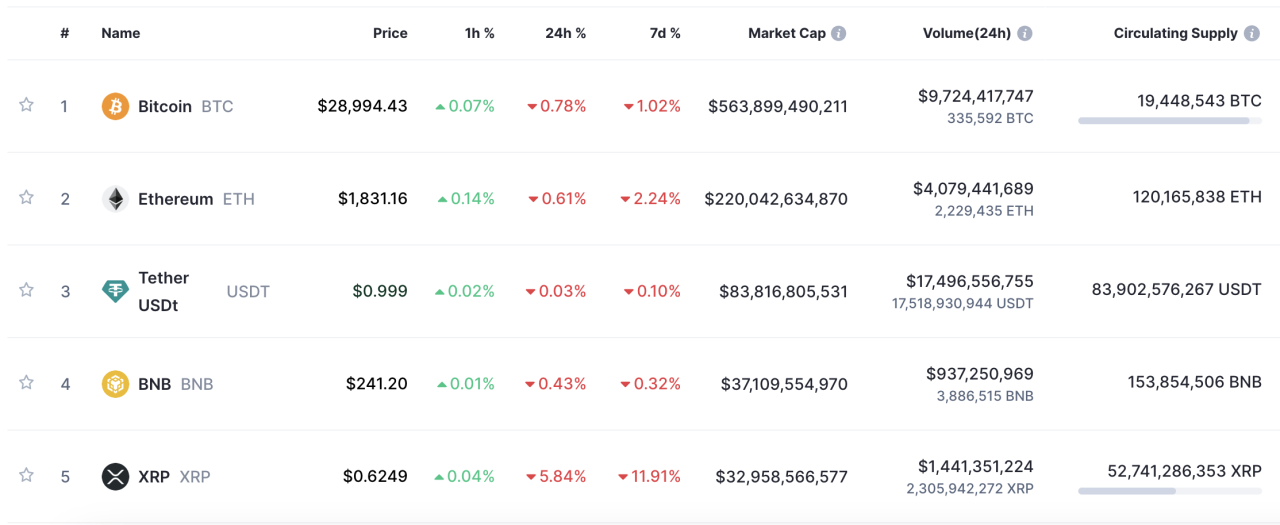Click Ethereum price $1,831.16

click(373, 198)
